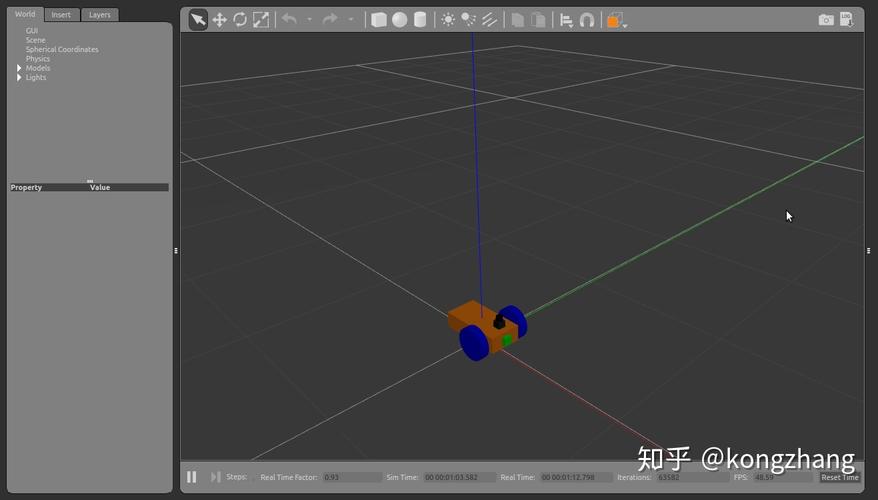Screen dimensions: 878x500
Task: Add a point light
Action: 448,20
